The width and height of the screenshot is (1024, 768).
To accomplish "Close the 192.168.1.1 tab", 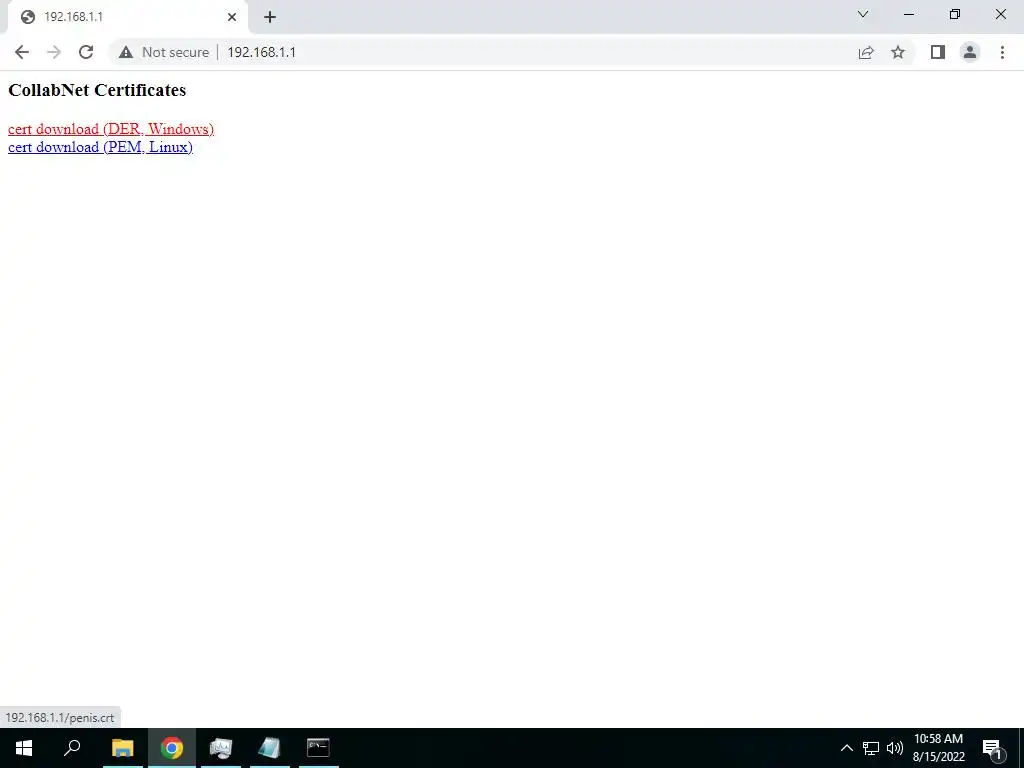I will [232, 17].
